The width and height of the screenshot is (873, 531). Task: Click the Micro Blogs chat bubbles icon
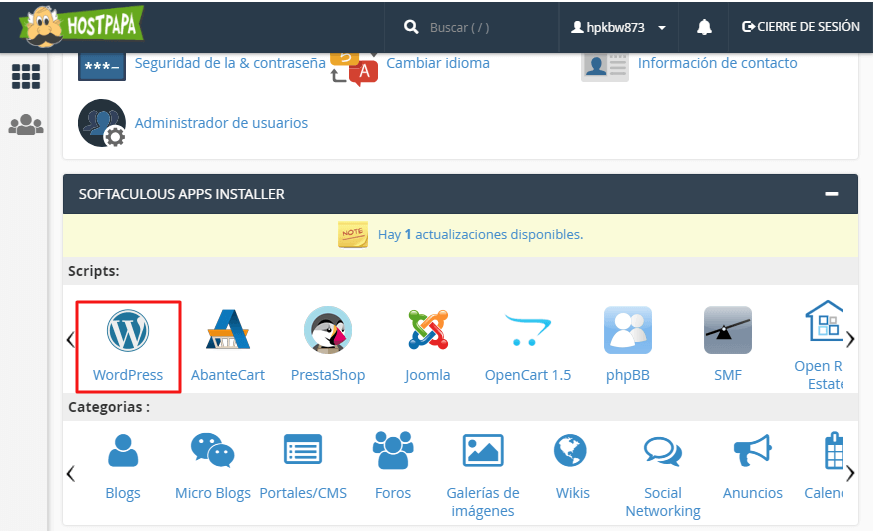[213, 450]
